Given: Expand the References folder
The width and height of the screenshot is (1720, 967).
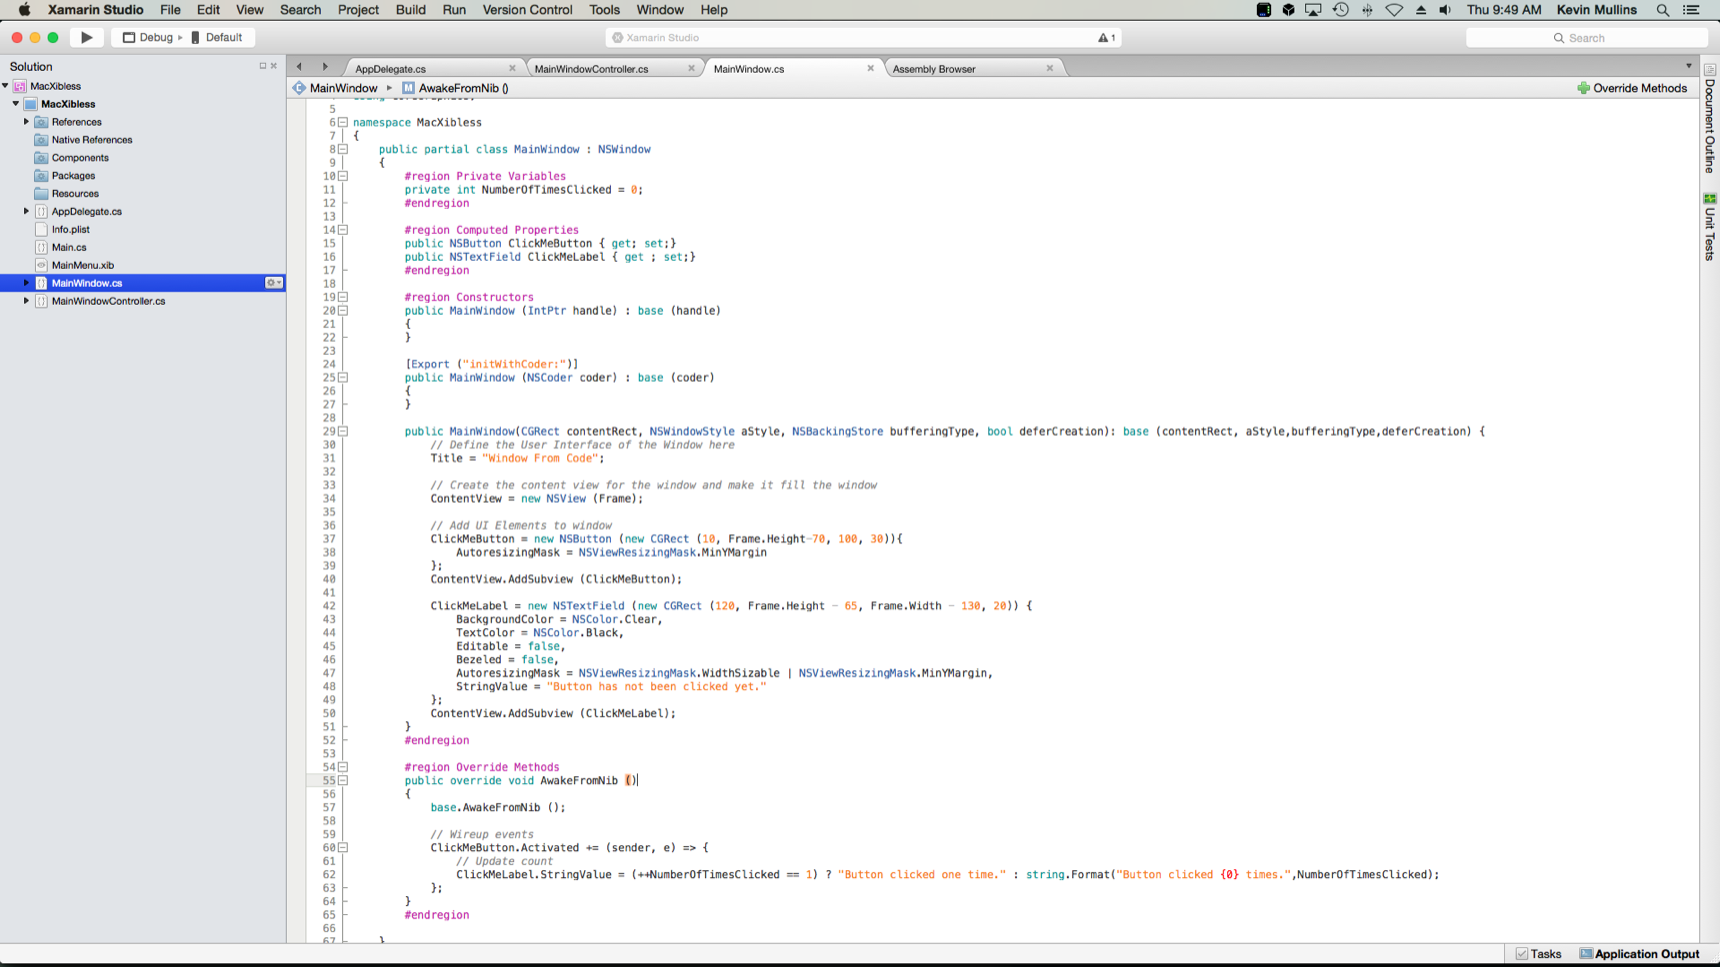Looking at the screenshot, I should coord(27,122).
